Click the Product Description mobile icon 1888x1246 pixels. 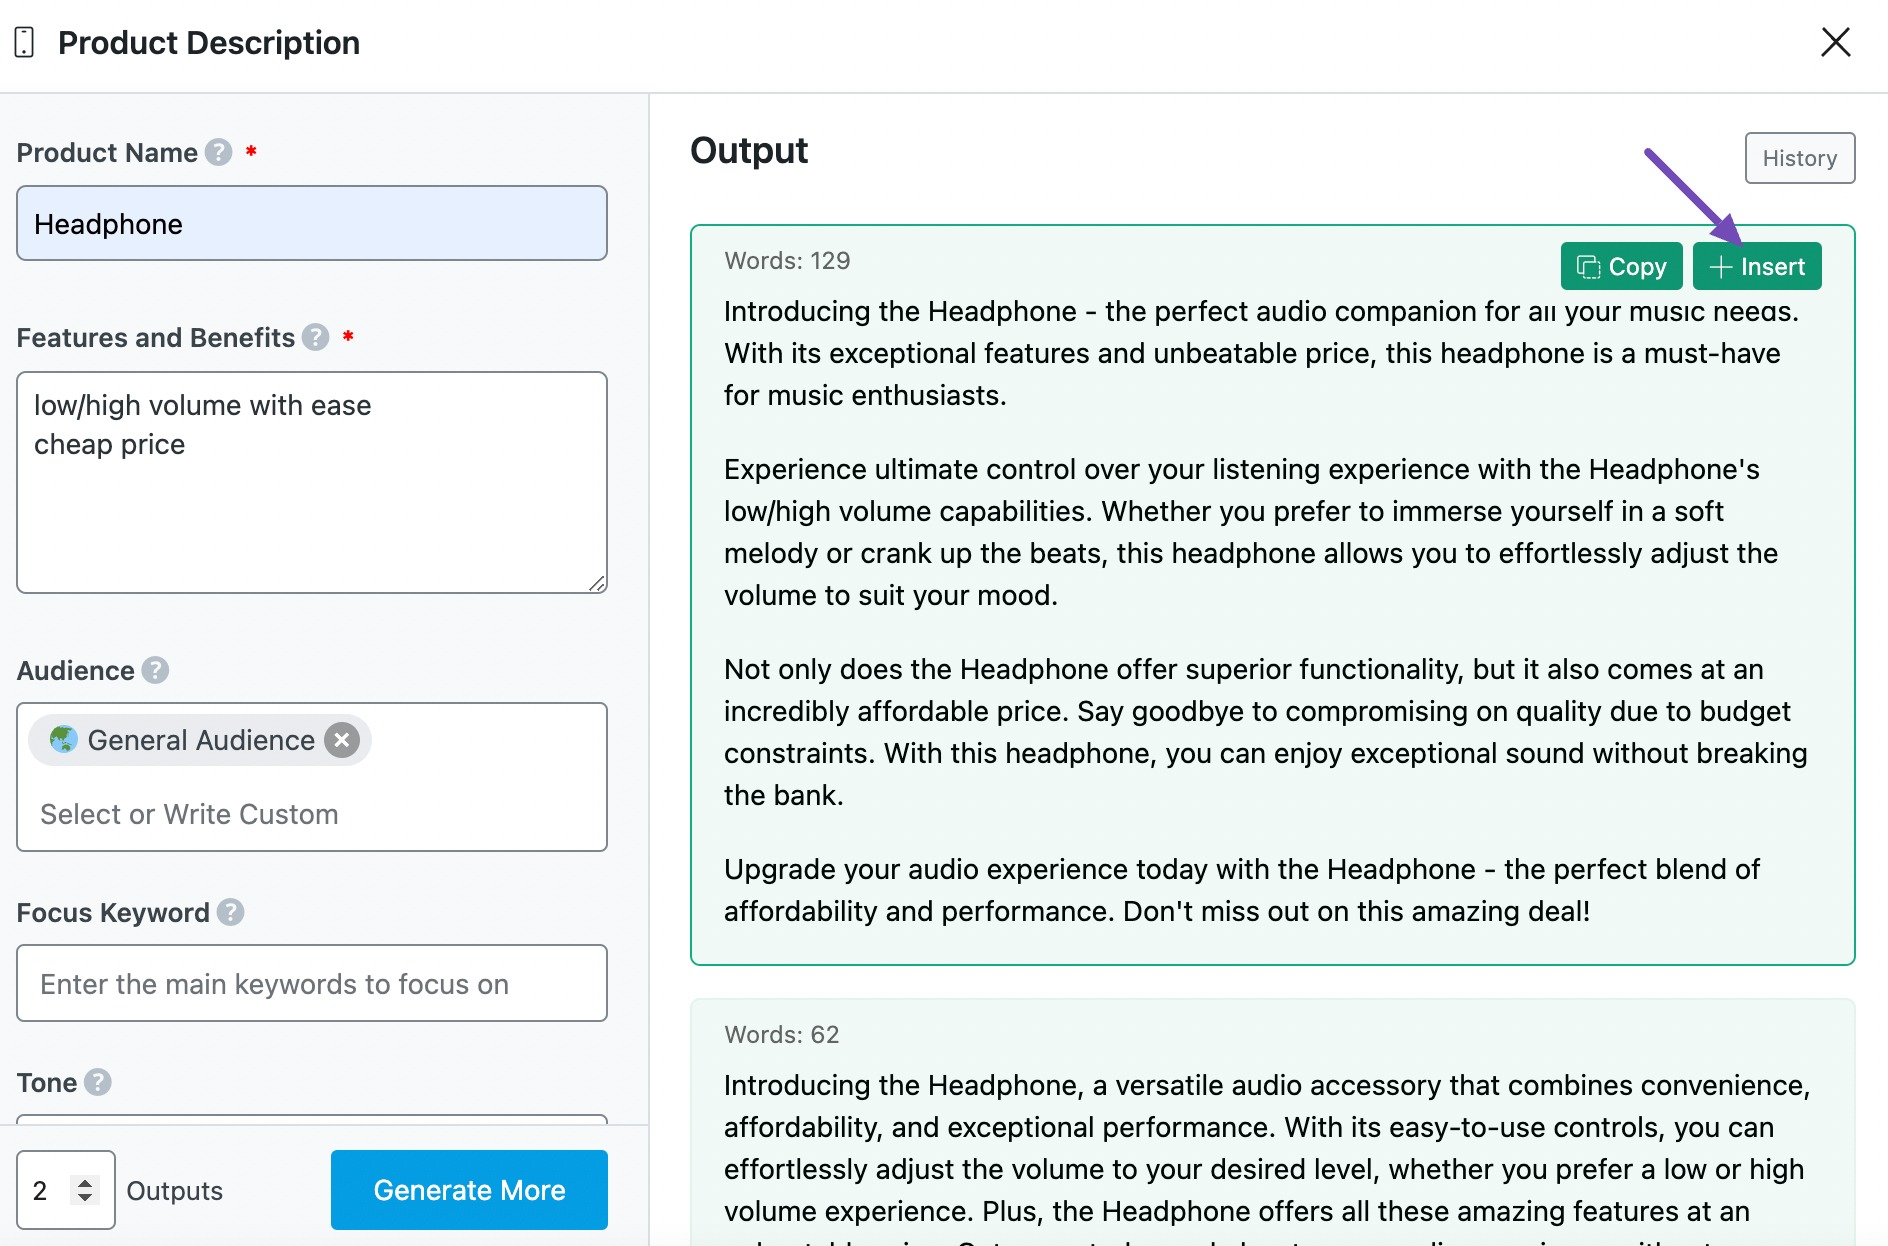point(22,42)
